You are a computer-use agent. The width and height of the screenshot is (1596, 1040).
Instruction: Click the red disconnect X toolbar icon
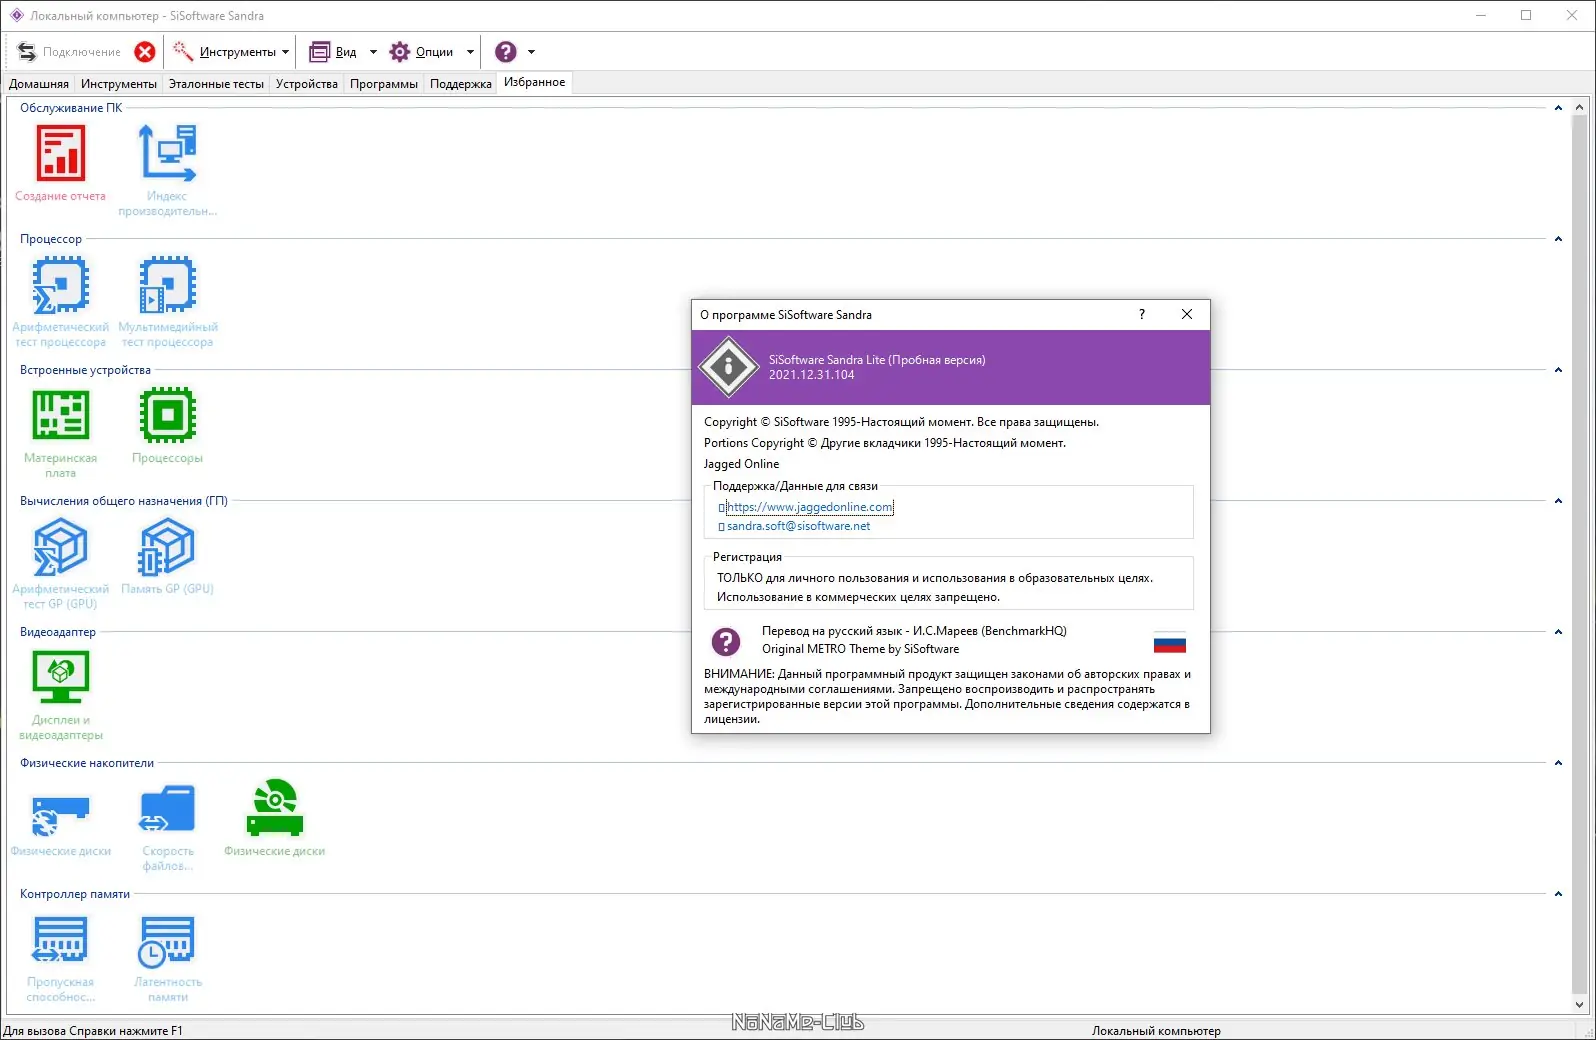[x=145, y=52]
